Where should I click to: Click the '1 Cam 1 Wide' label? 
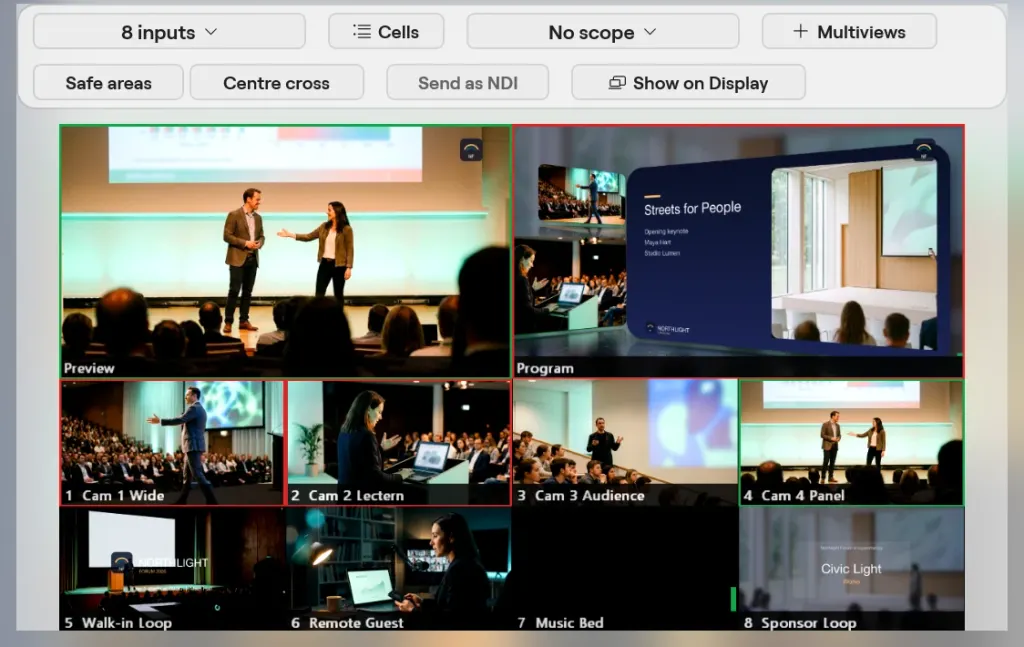[x=114, y=496]
